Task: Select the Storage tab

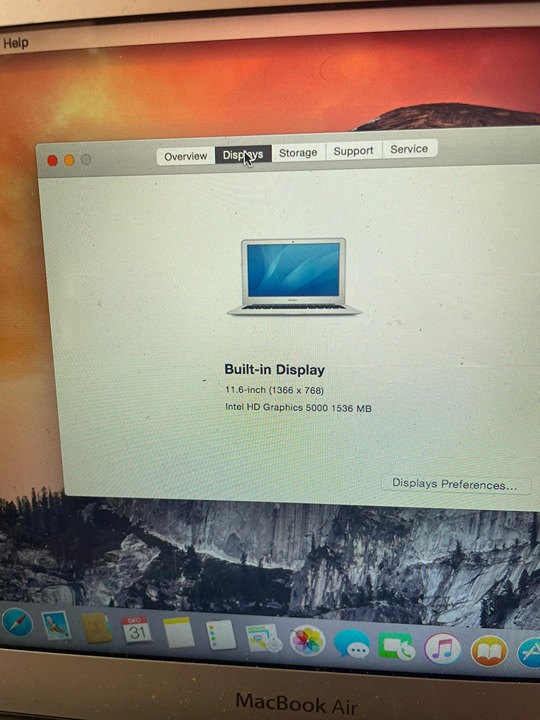Action: pyautogui.click(x=298, y=152)
